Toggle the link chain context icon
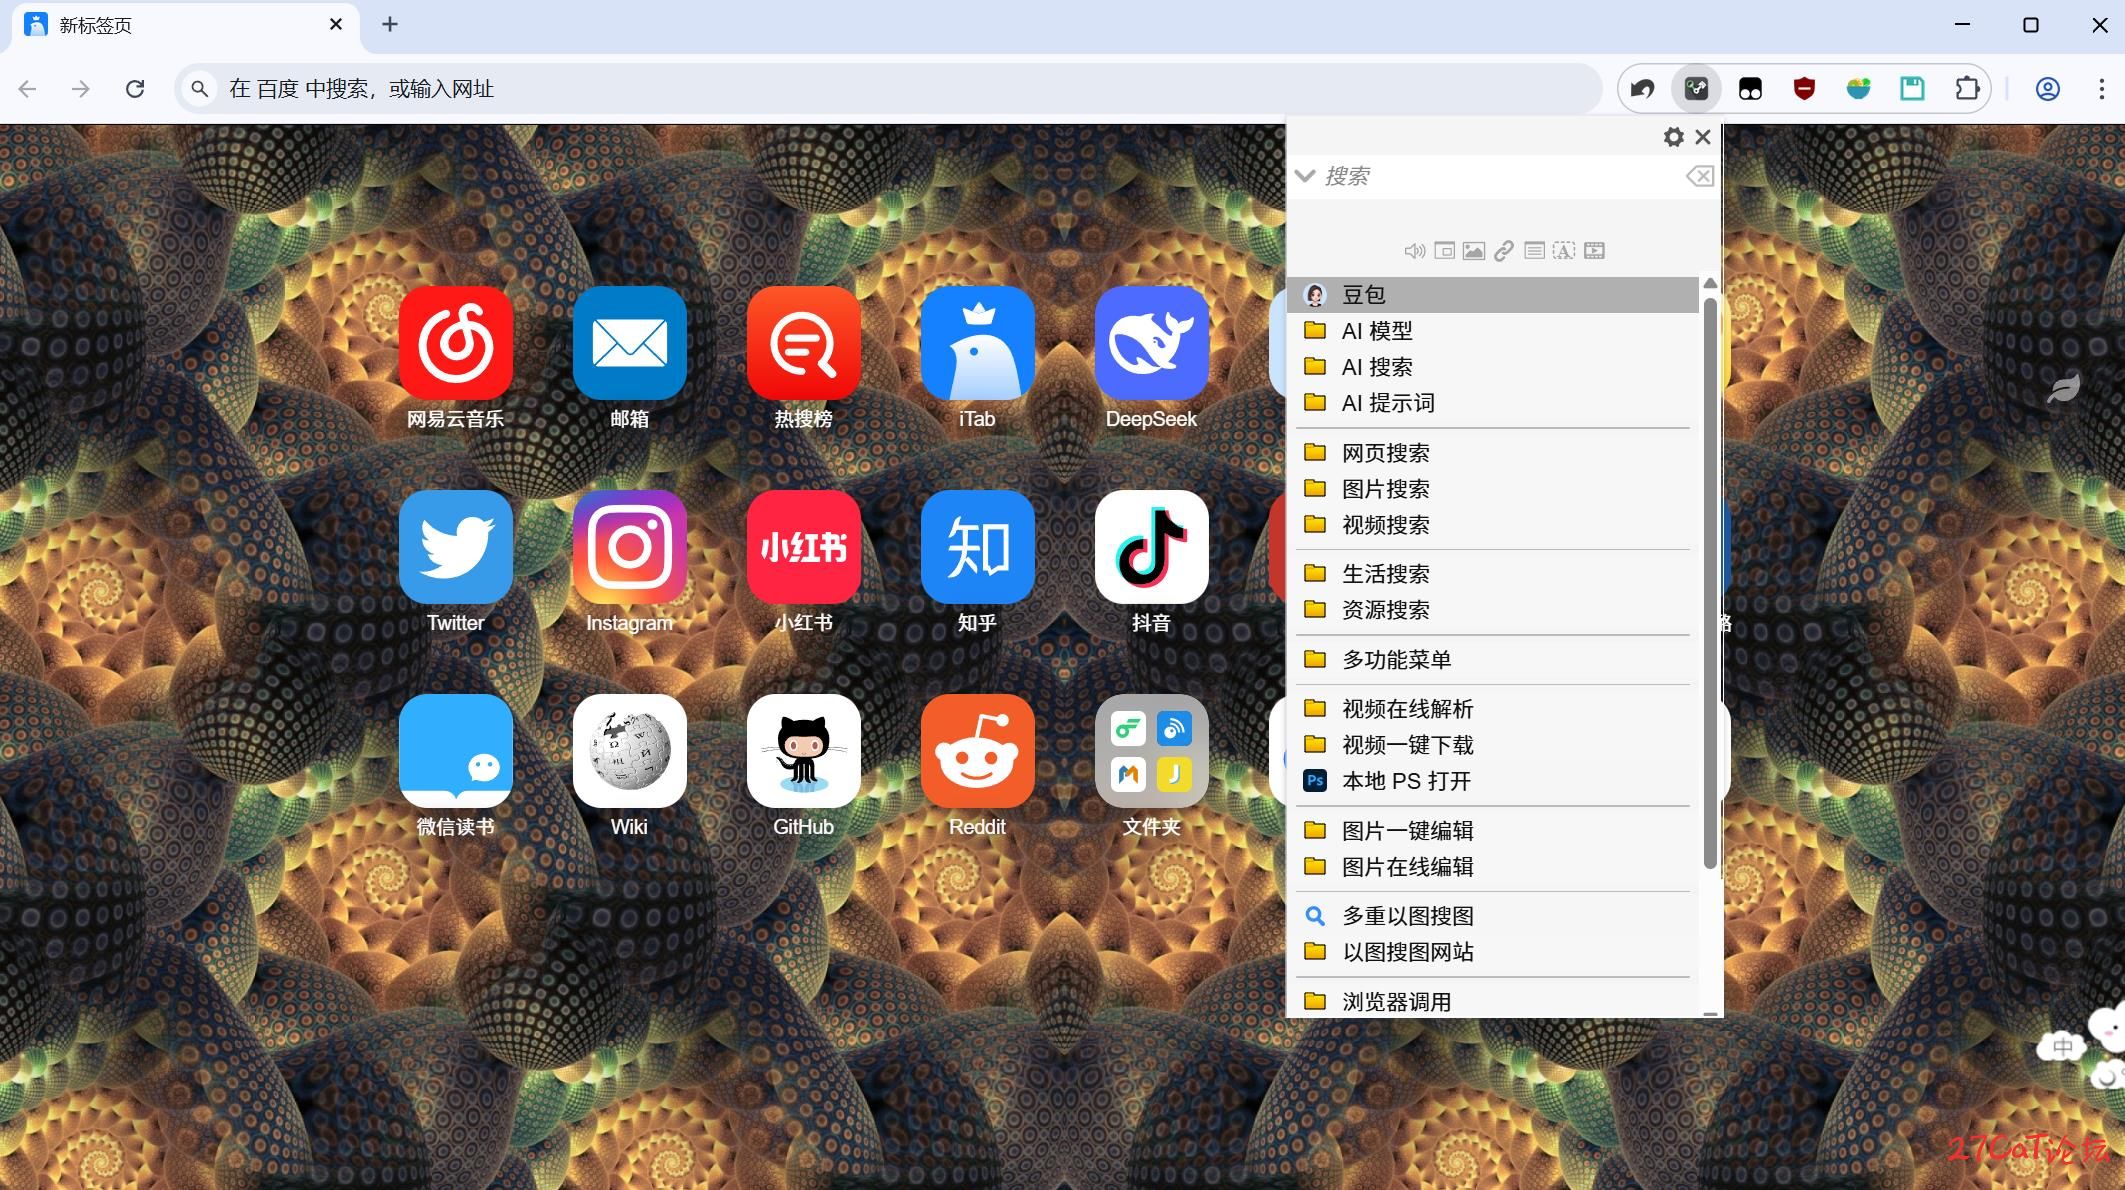 click(x=1504, y=251)
